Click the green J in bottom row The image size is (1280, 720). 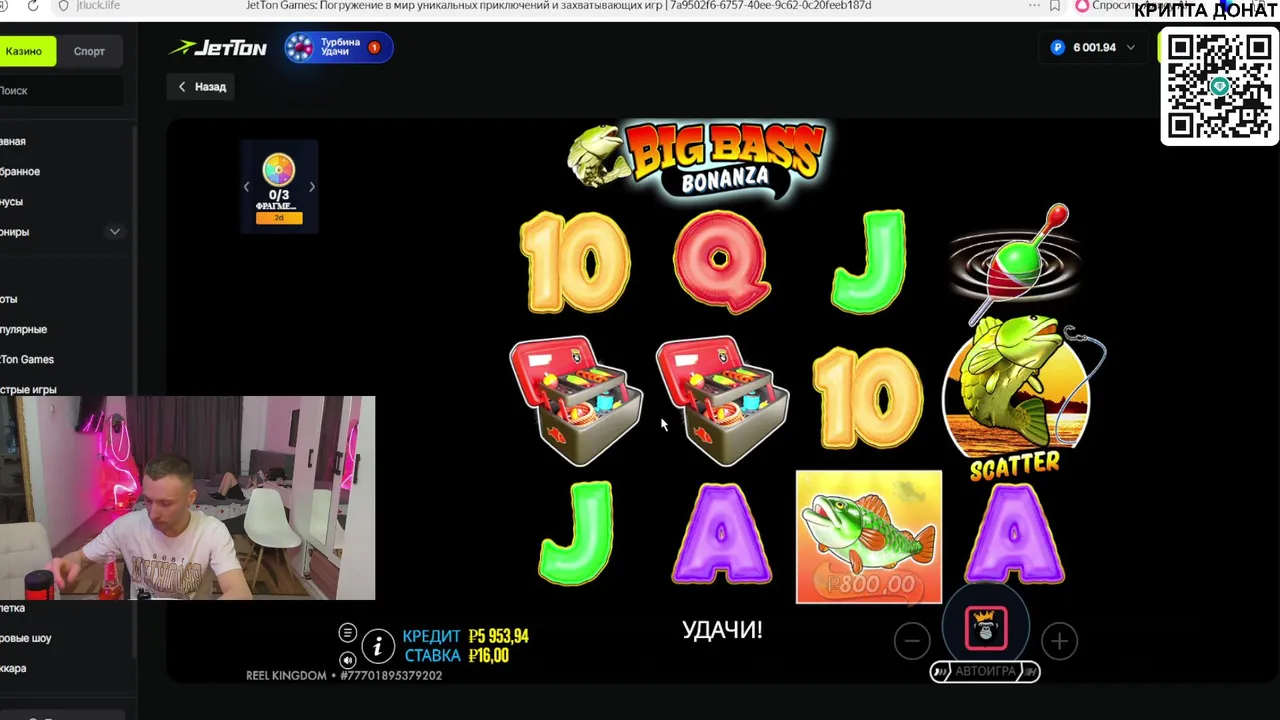(575, 533)
